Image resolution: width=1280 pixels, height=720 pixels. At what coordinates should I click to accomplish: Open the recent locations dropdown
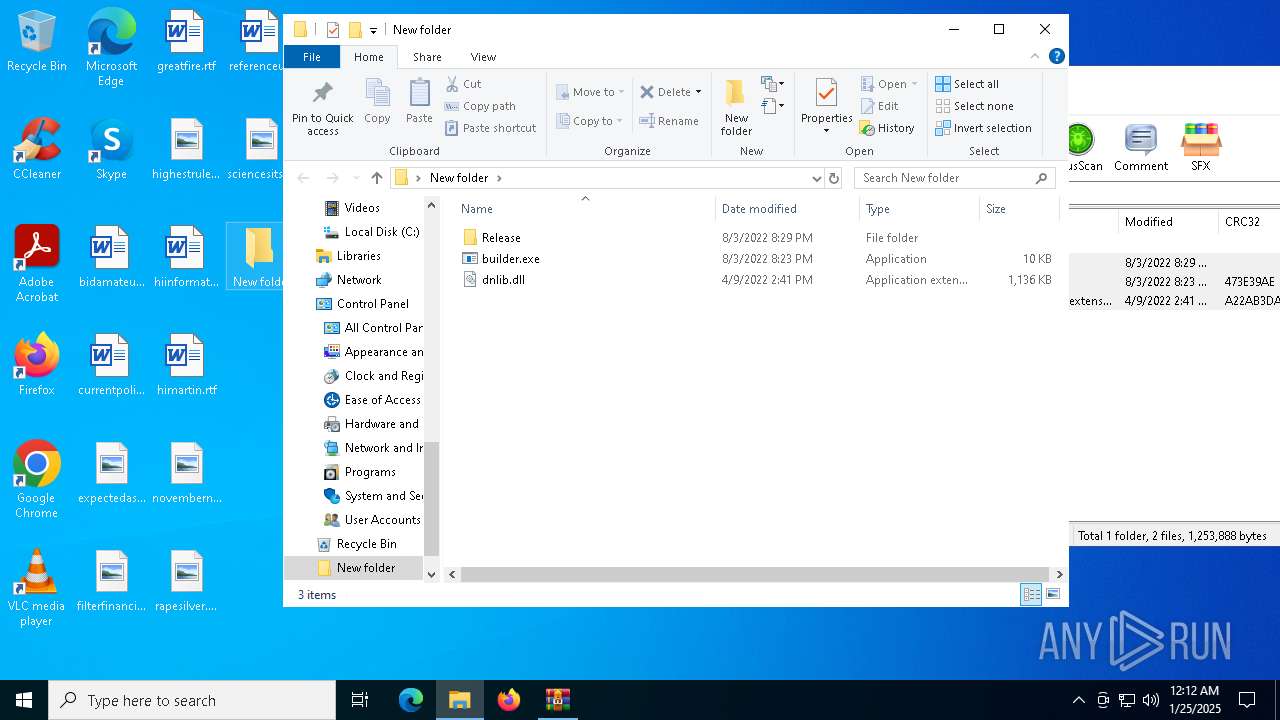point(356,178)
